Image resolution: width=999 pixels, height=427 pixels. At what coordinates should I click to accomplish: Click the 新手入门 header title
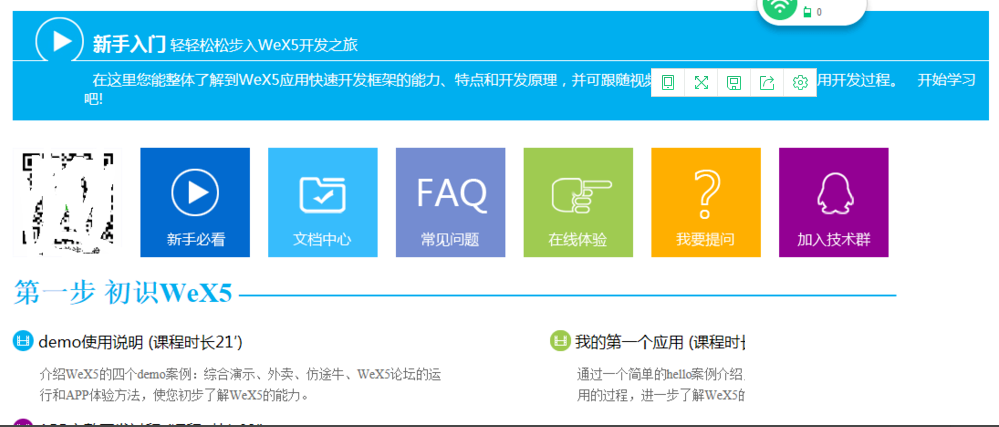pos(129,44)
